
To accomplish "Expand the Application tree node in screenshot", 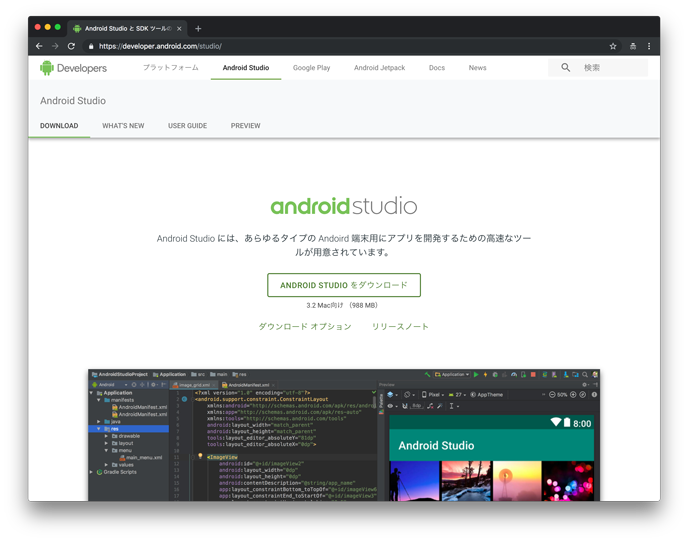I will click(x=91, y=393).
